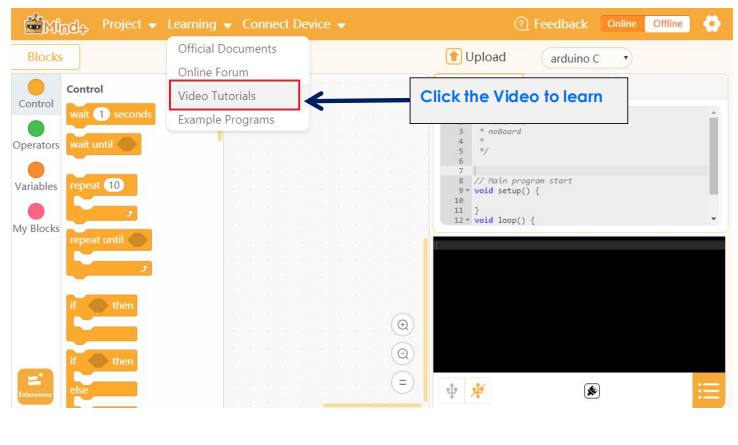Screen dimensions: 738x445
Task: Collapse code line 9 fold arrow
Action: (468, 191)
